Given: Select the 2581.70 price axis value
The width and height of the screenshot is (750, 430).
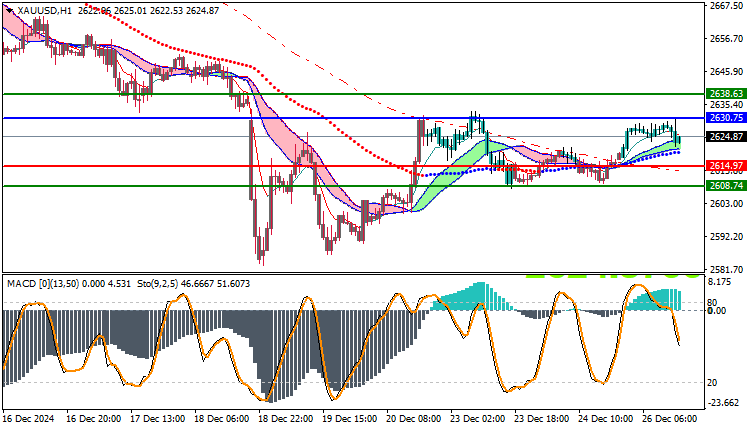Looking at the screenshot, I should [726, 269].
